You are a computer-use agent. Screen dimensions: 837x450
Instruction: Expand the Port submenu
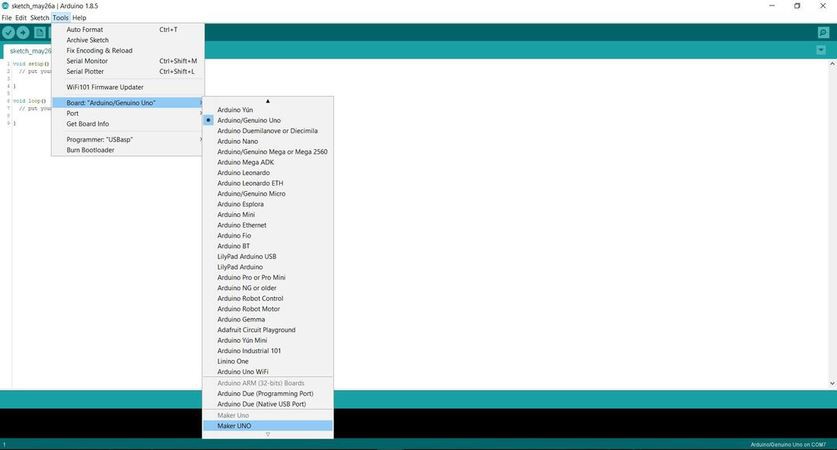(x=128, y=113)
